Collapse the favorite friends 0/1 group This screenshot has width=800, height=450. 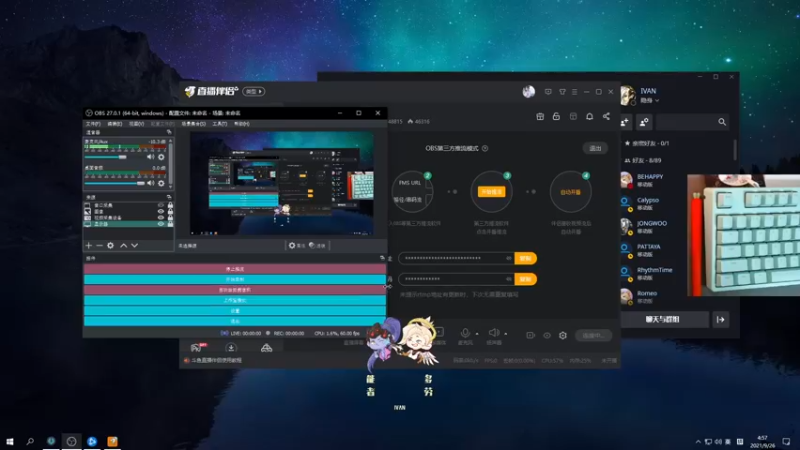click(x=647, y=143)
